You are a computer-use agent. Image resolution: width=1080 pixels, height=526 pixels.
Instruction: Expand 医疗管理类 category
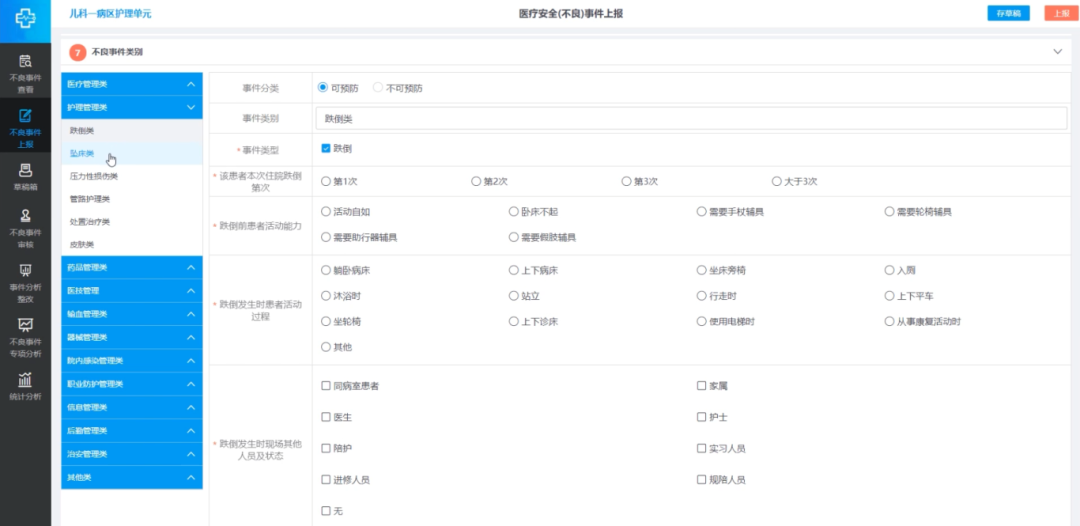(x=132, y=84)
